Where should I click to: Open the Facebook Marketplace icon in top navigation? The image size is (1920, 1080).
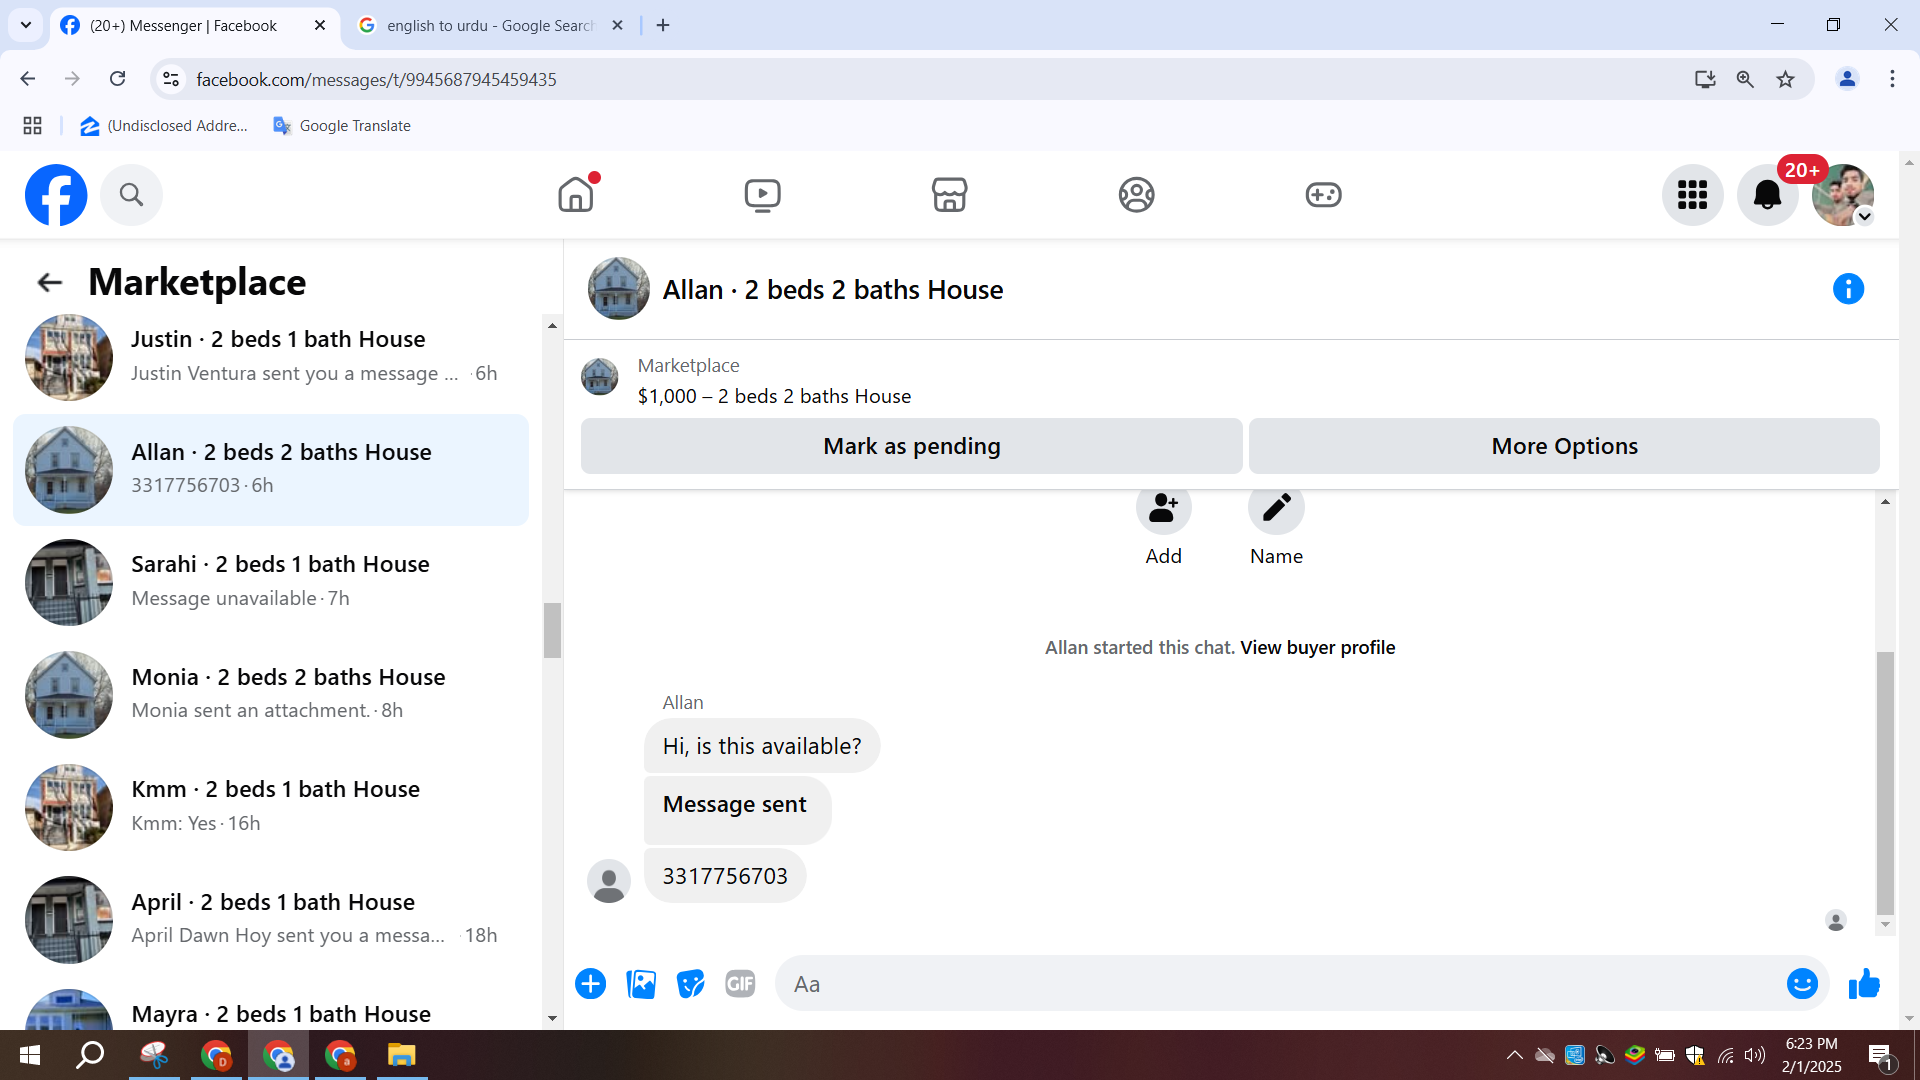click(949, 195)
